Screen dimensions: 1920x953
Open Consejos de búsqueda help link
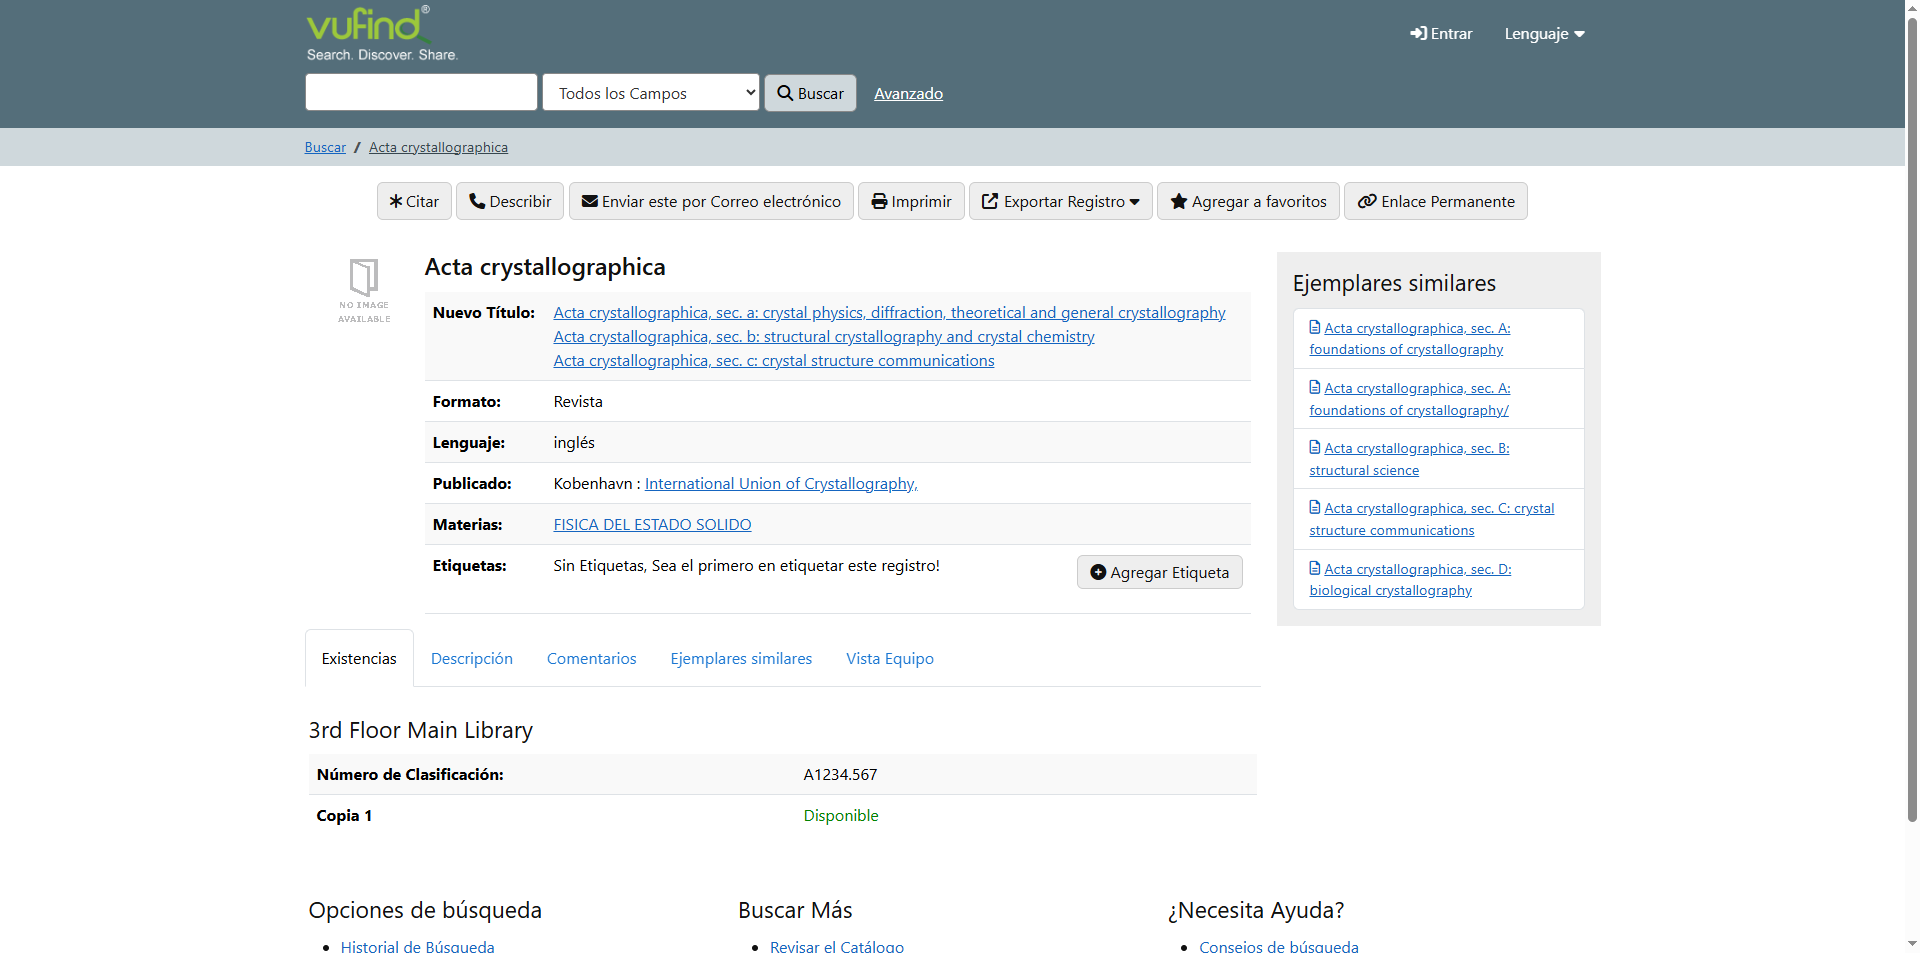pos(1279,946)
